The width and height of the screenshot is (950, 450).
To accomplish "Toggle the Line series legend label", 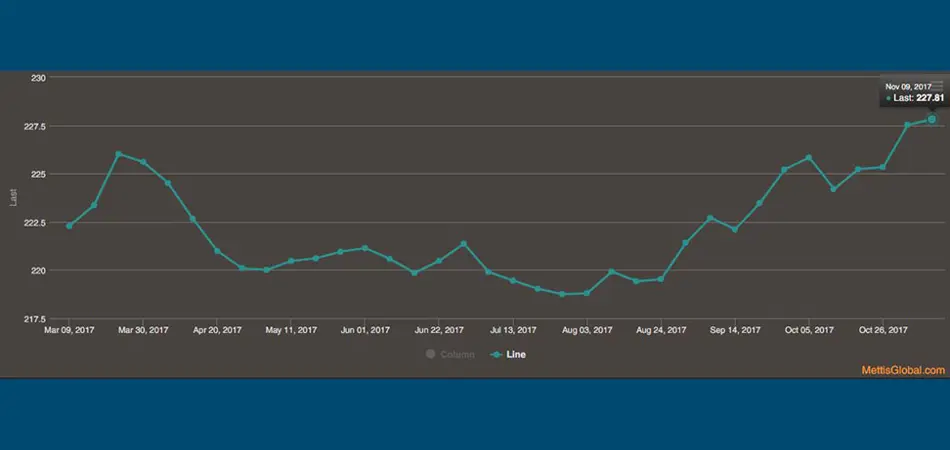I will tap(516, 355).
